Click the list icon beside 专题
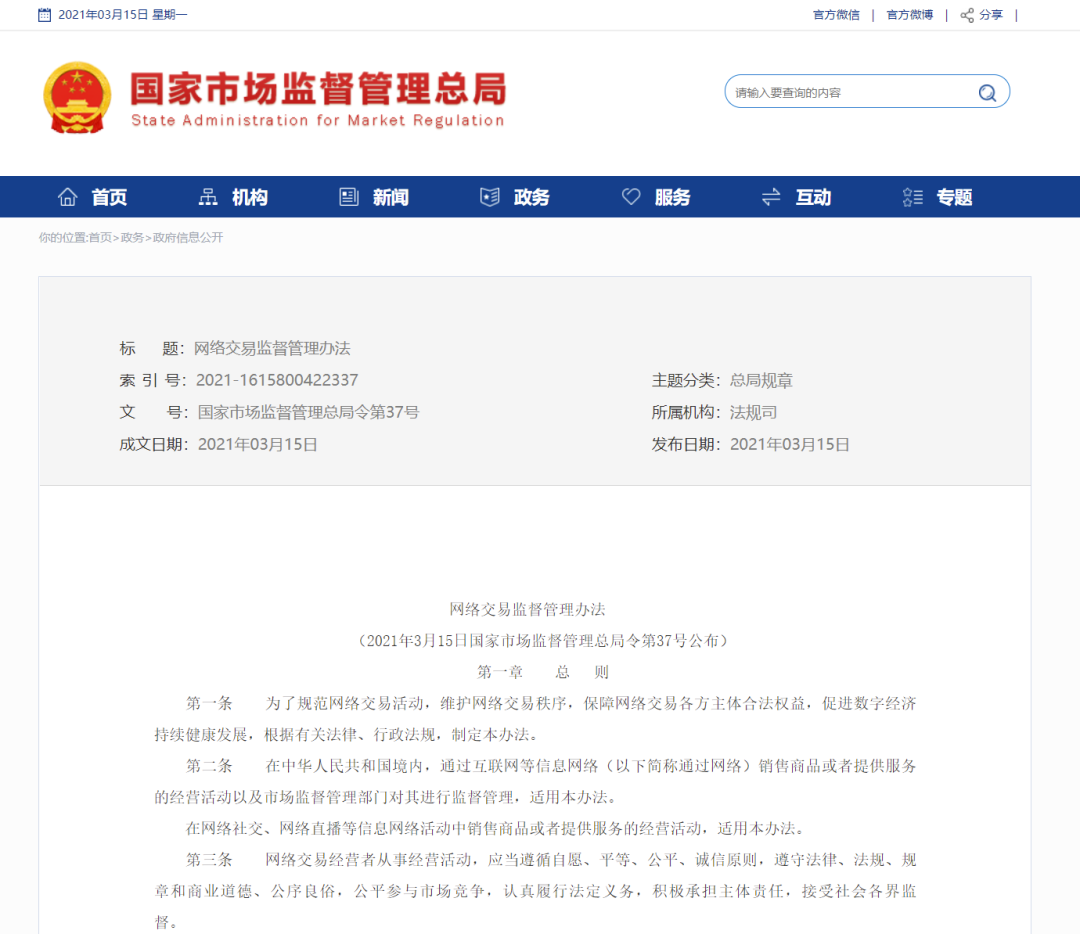Viewport: 1080px width, 934px height. pos(911,197)
